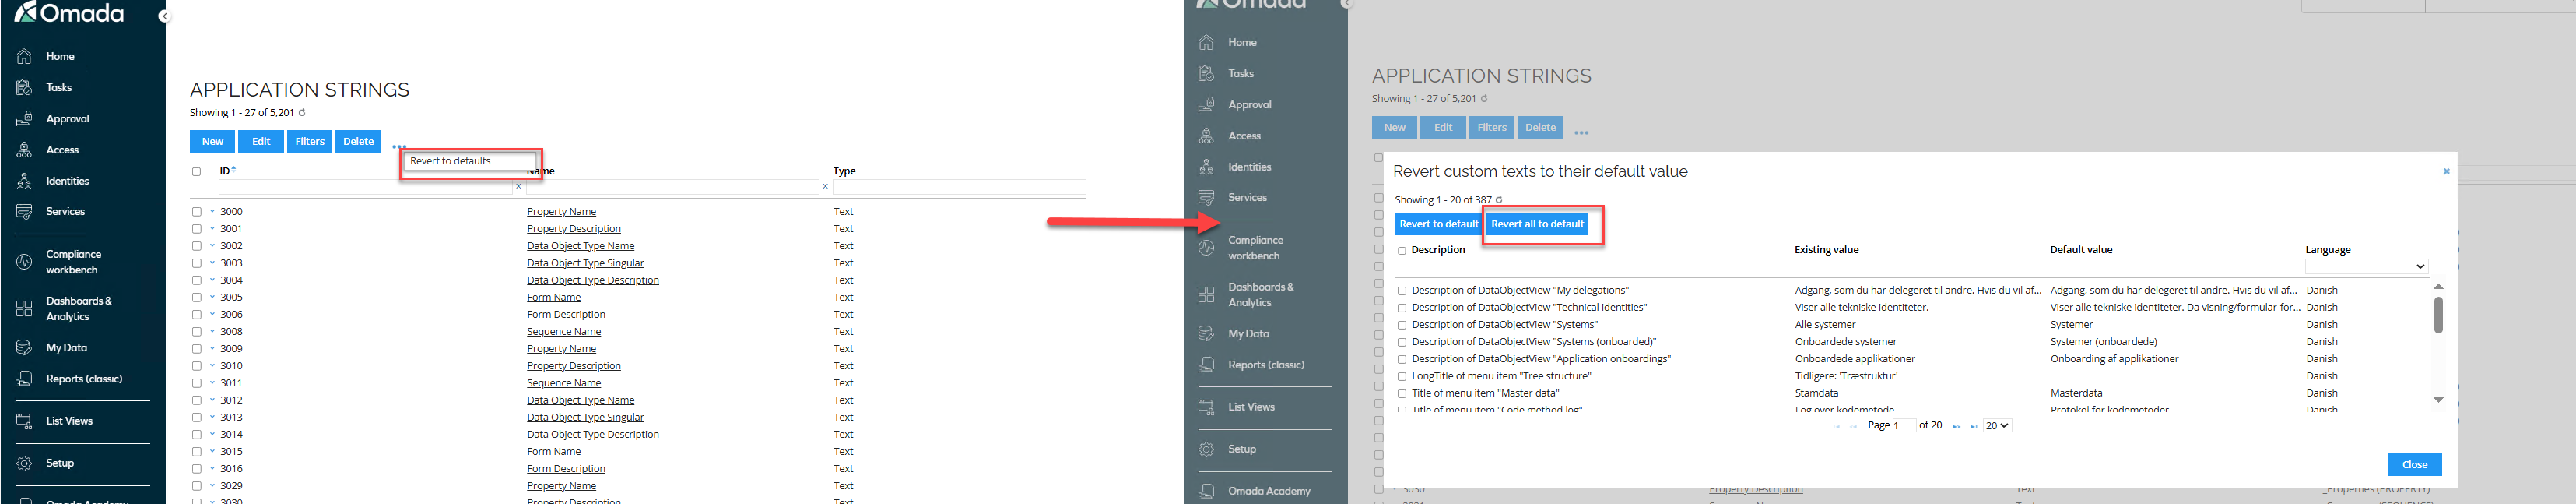
Task: Tick checkbox for row 3015
Action: pyautogui.click(x=197, y=452)
